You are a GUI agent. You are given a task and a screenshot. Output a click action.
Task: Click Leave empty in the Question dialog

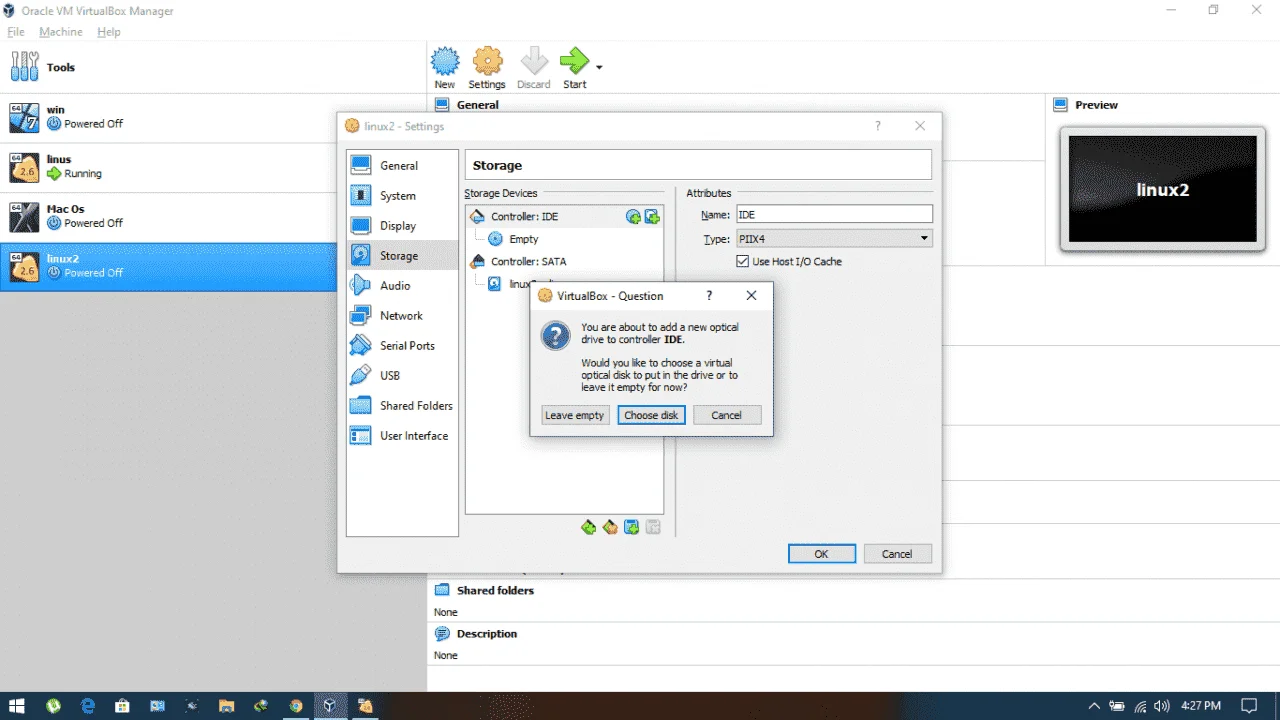[574, 415]
